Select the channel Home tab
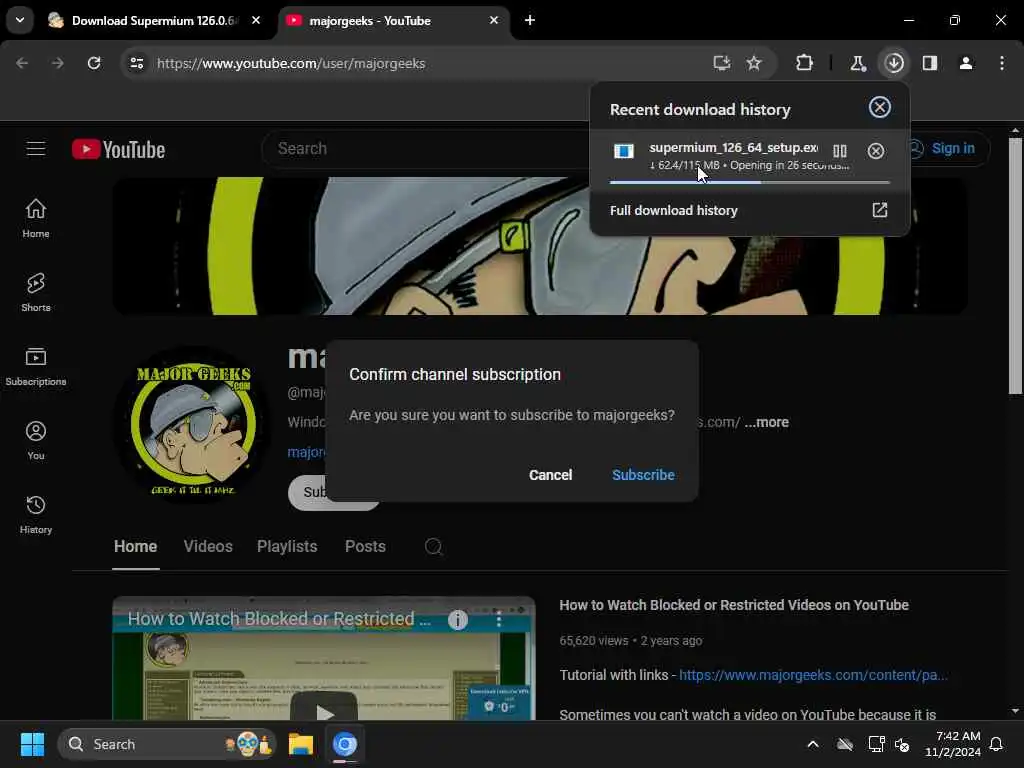Image resolution: width=1024 pixels, height=768 pixels. tap(135, 547)
